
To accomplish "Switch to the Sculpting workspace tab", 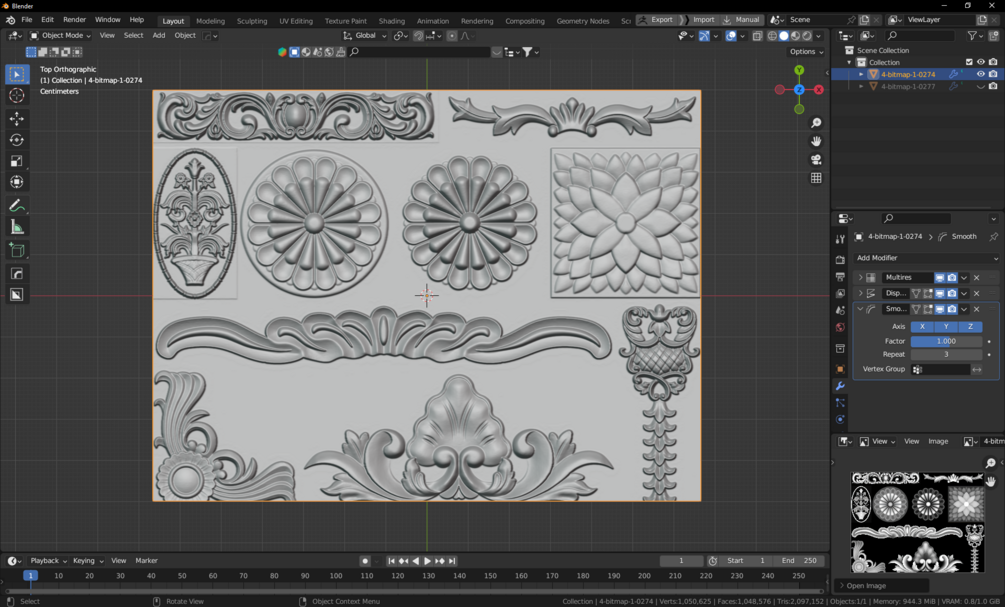I will (251, 21).
